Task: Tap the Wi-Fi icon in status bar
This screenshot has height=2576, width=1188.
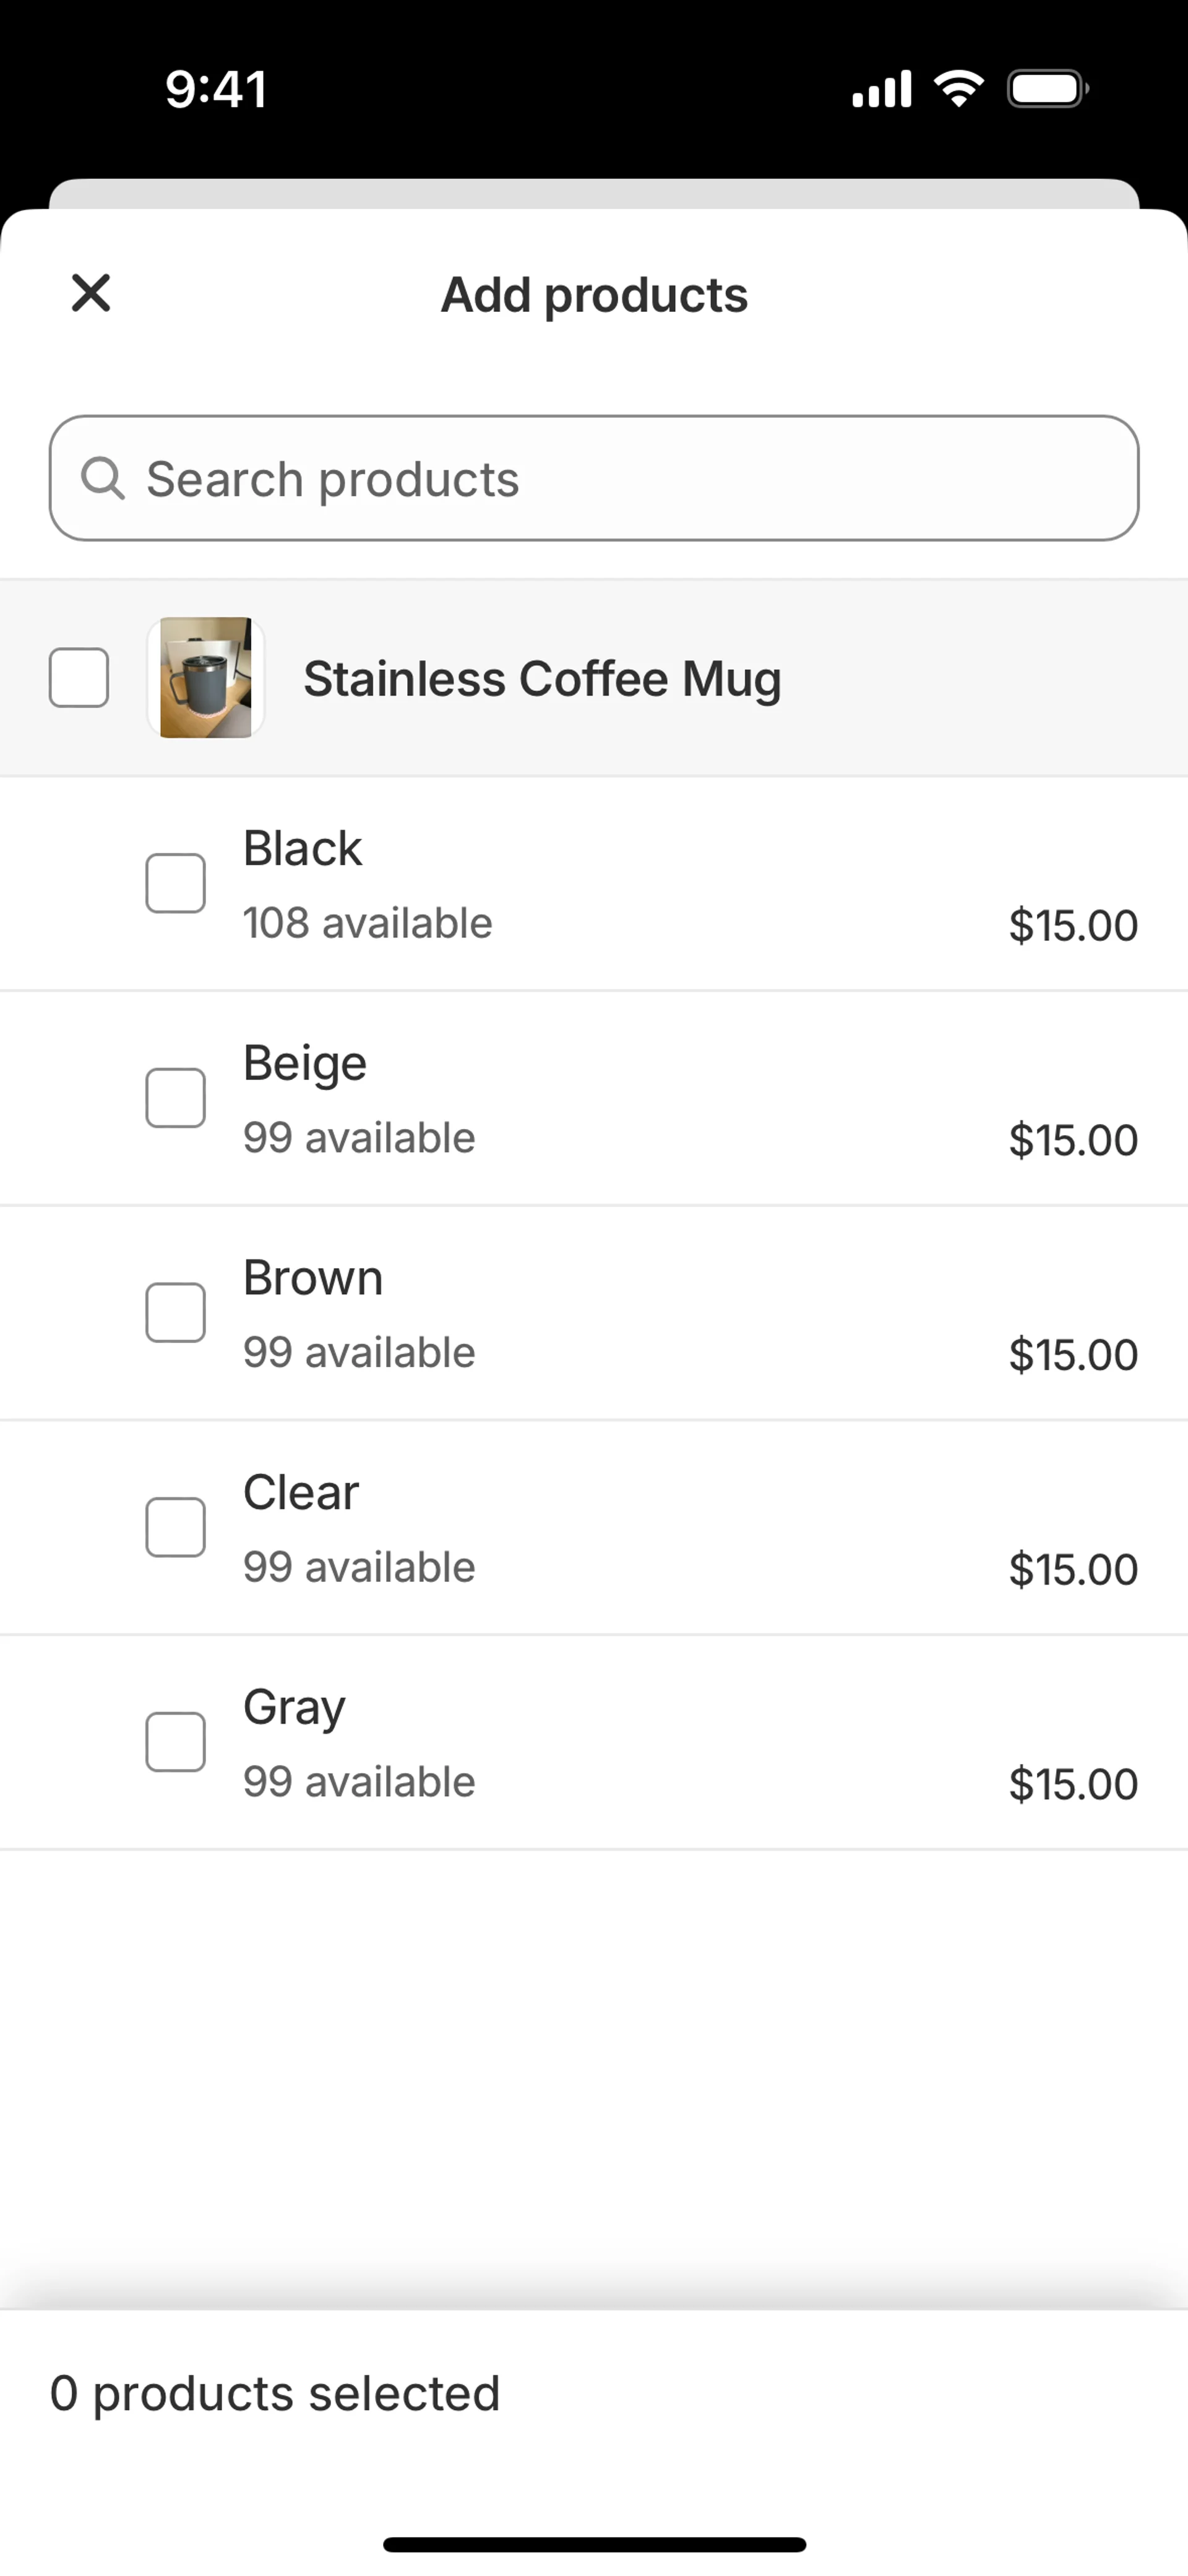Action: pyautogui.click(x=959, y=89)
